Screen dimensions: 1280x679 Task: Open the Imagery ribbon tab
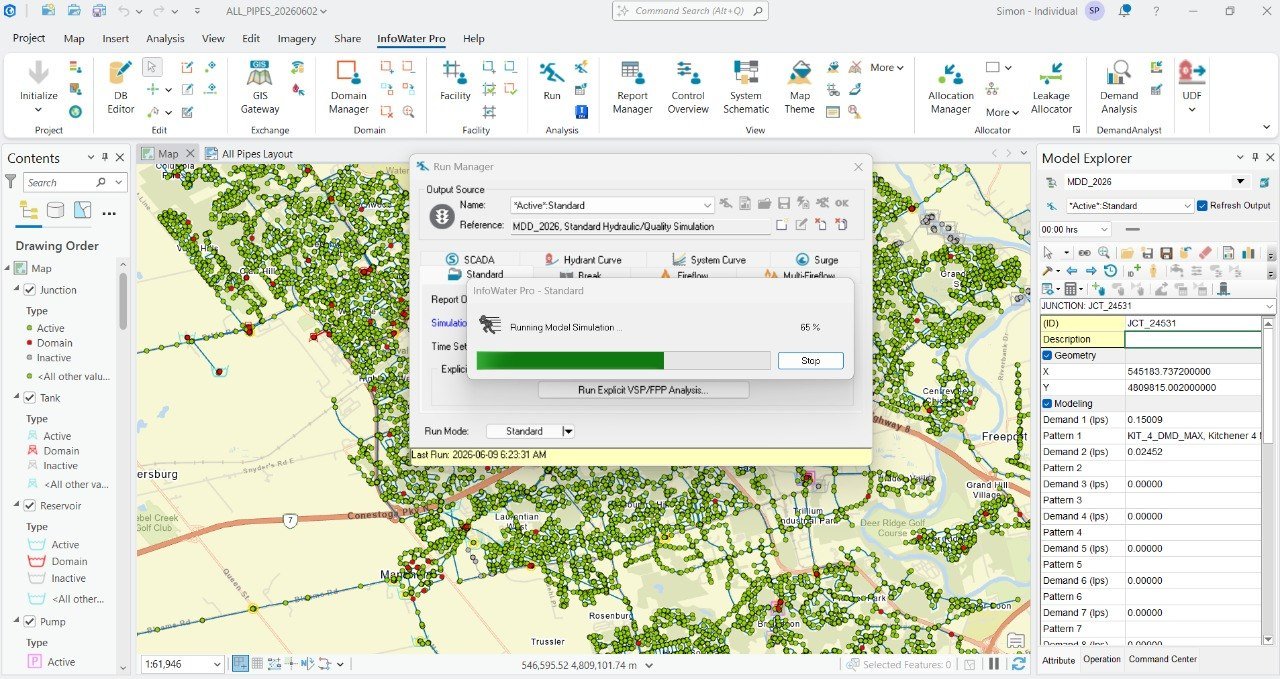[x=296, y=38]
